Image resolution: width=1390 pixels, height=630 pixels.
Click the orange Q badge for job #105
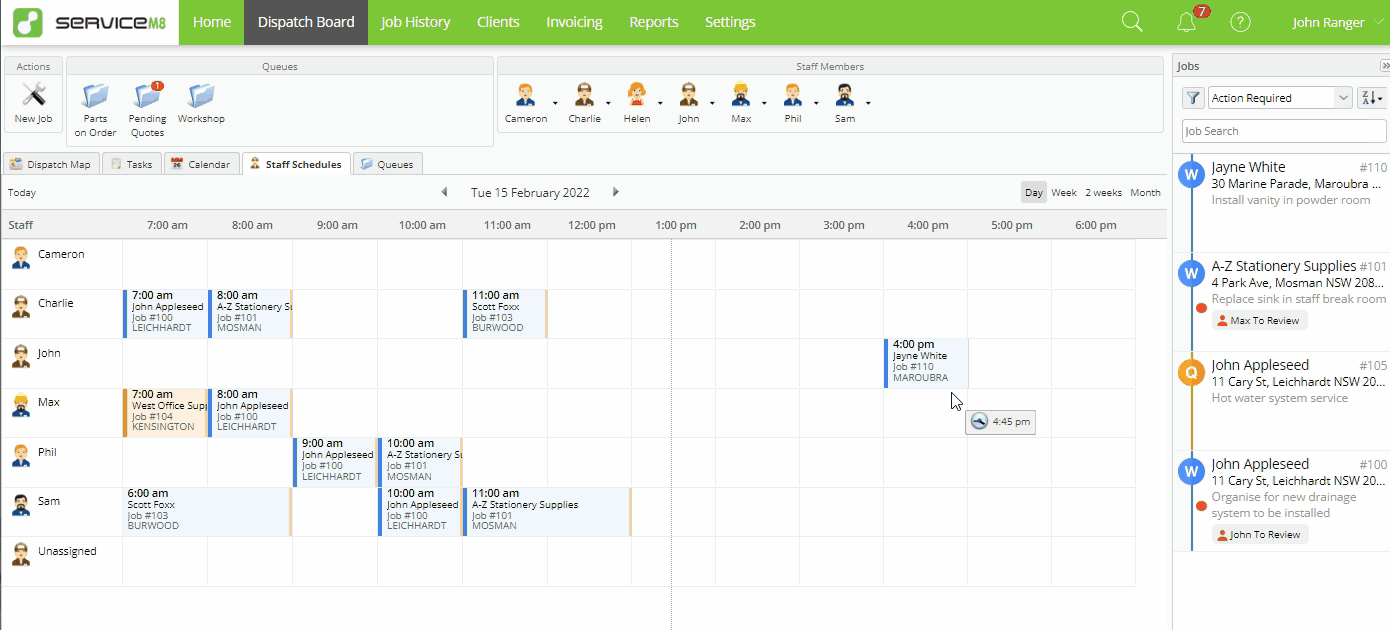(1192, 372)
